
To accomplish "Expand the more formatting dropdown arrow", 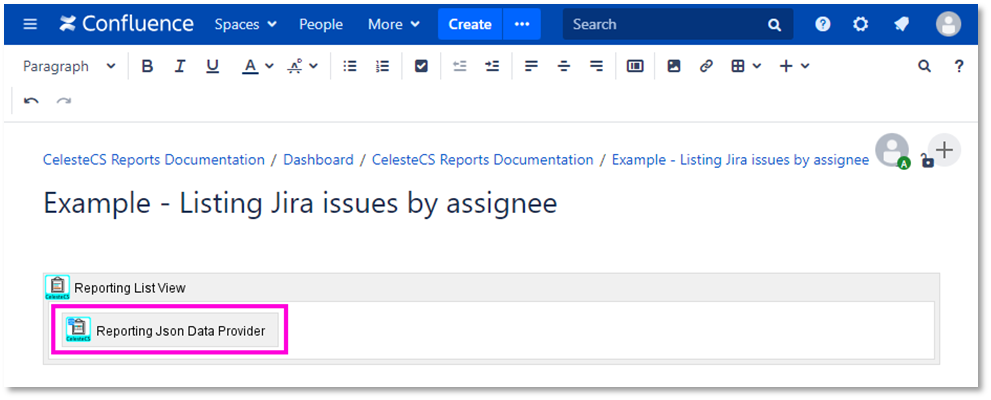I will pos(313,66).
